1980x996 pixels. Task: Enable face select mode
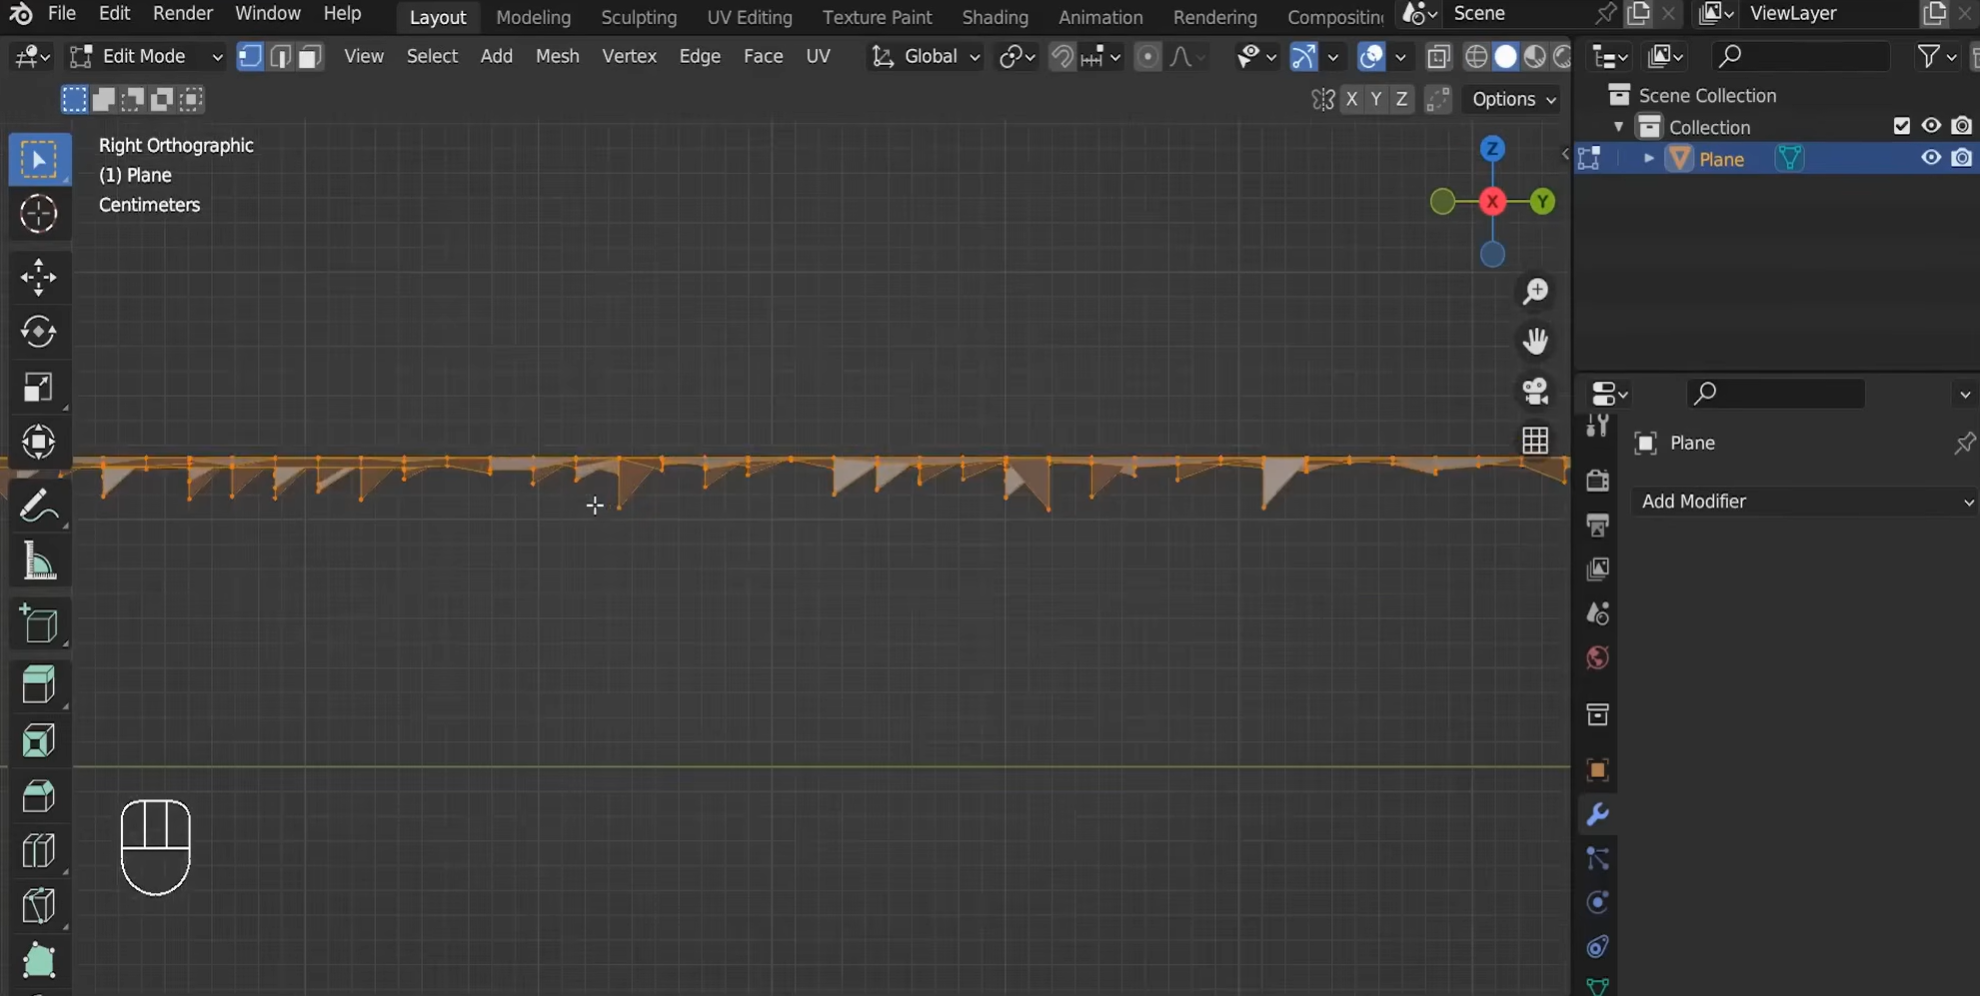(x=310, y=57)
